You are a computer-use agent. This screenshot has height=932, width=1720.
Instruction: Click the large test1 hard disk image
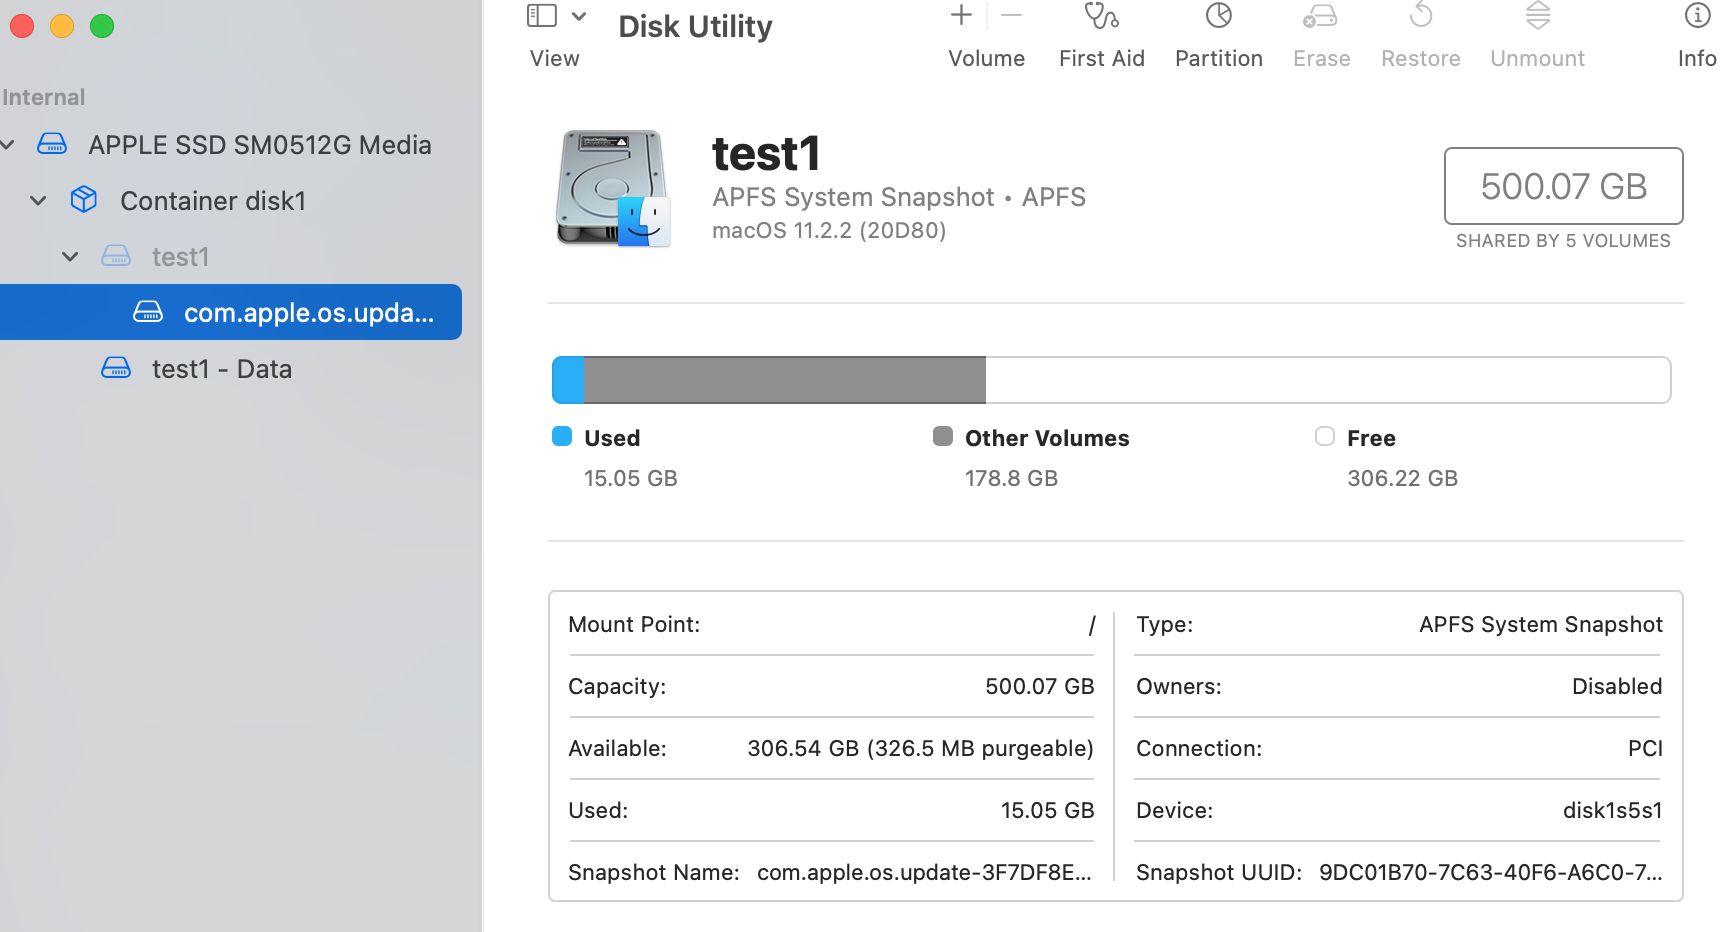(x=613, y=188)
